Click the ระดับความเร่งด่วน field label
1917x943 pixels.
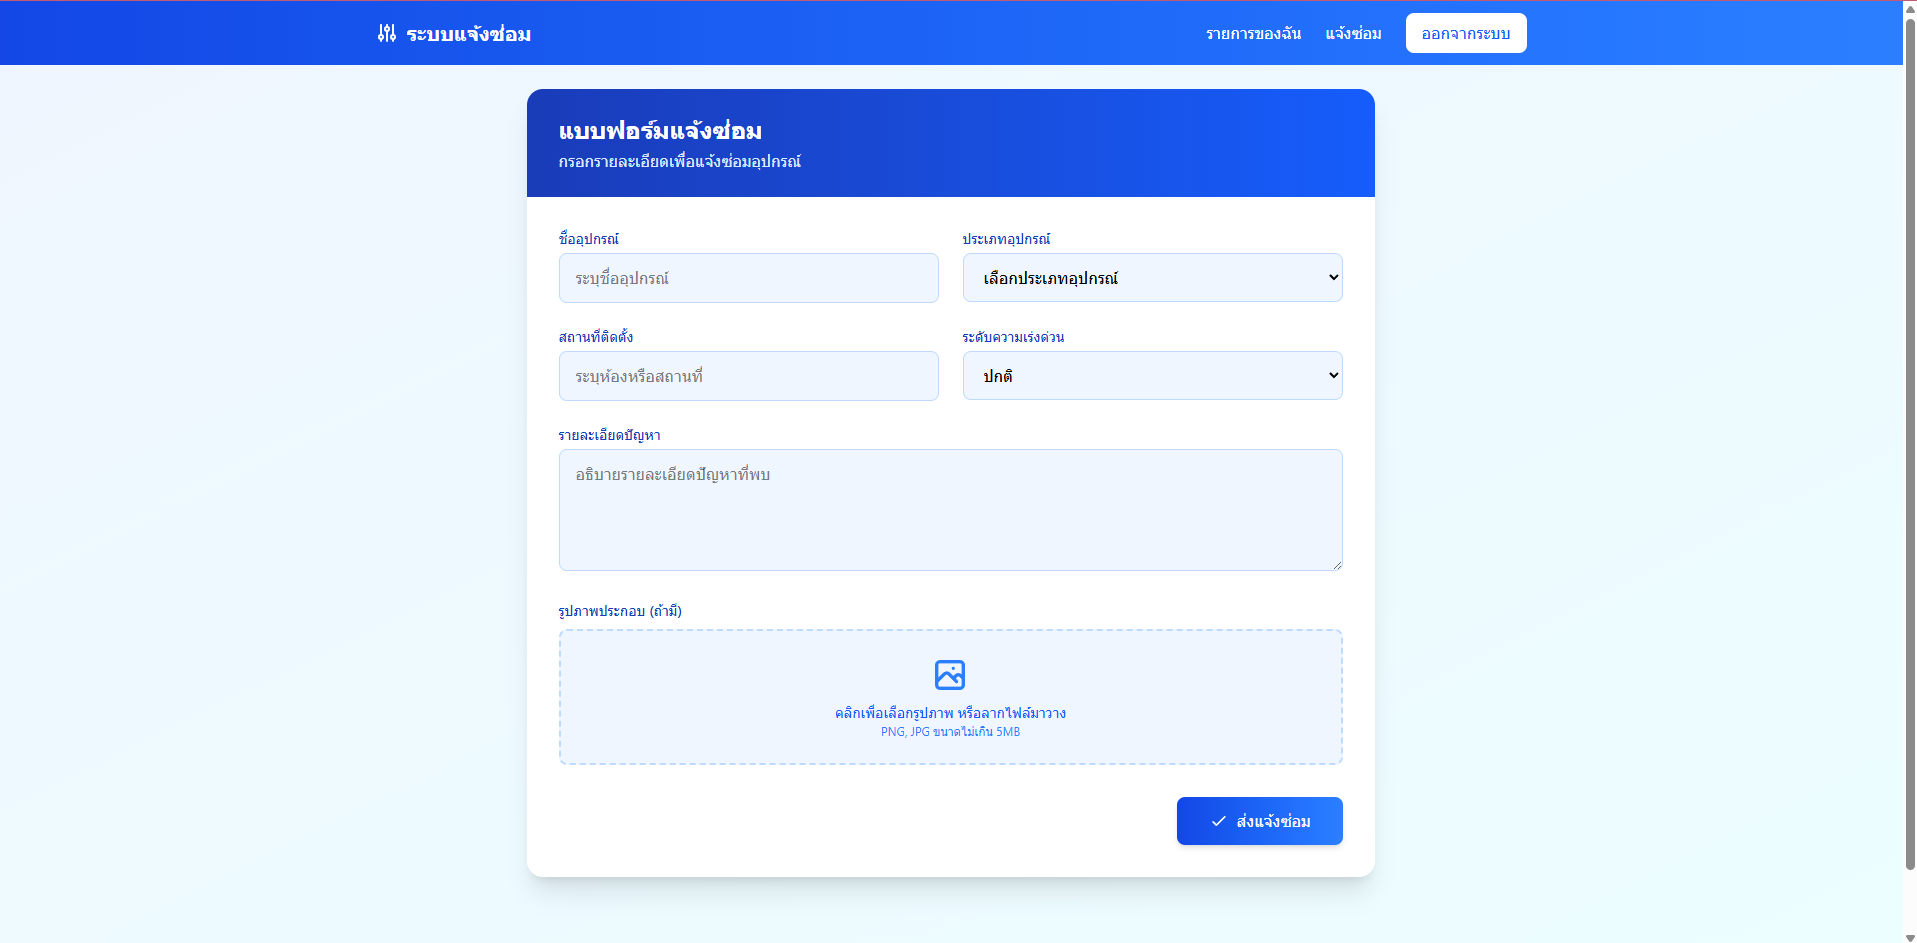(1013, 337)
